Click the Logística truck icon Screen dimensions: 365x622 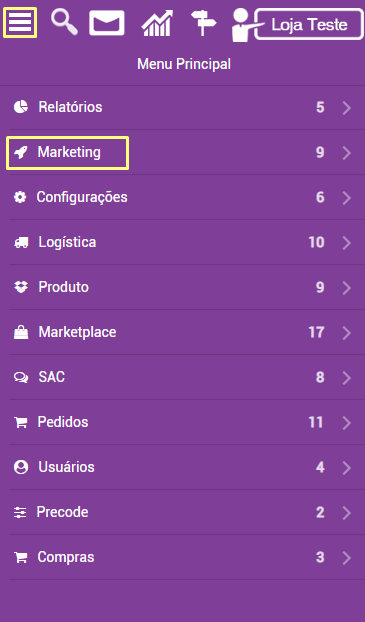click(21, 242)
